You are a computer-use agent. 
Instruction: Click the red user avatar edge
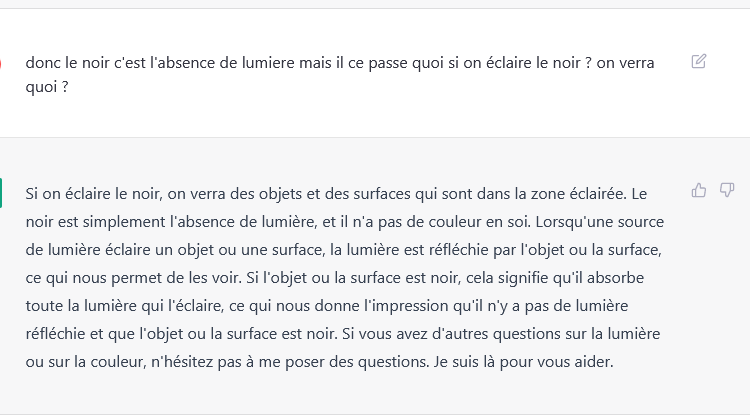(0, 64)
